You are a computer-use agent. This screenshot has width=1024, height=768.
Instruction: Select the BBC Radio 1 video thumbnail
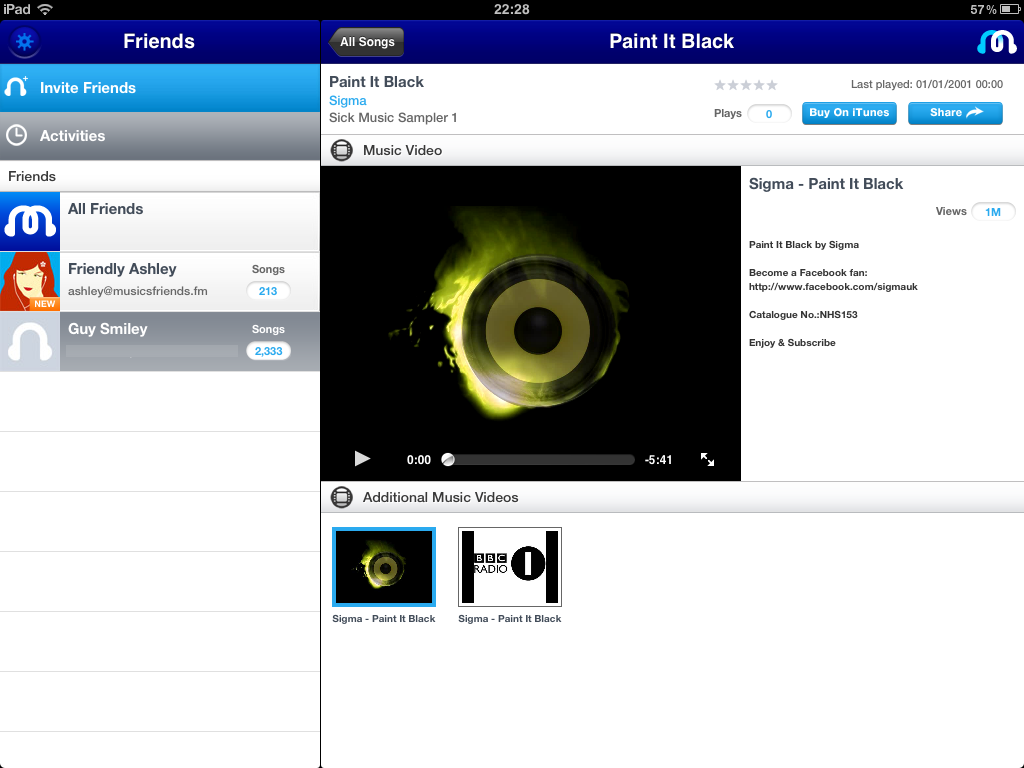click(510, 567)
